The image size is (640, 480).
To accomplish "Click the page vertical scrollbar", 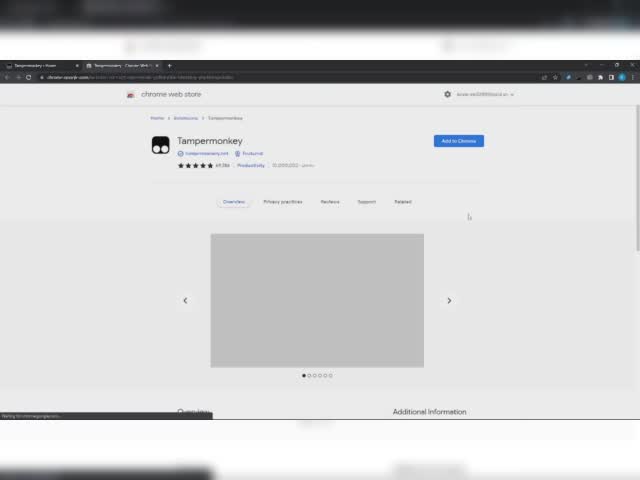I will tap(638, 180).
